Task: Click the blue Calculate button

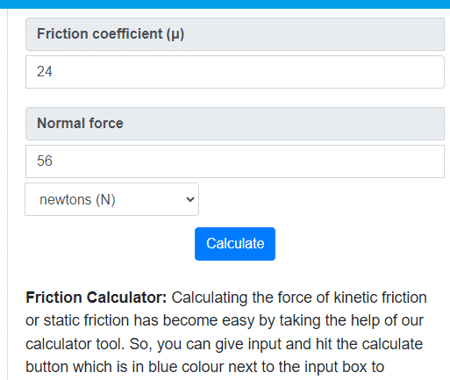Action: (x=235, y=244)
